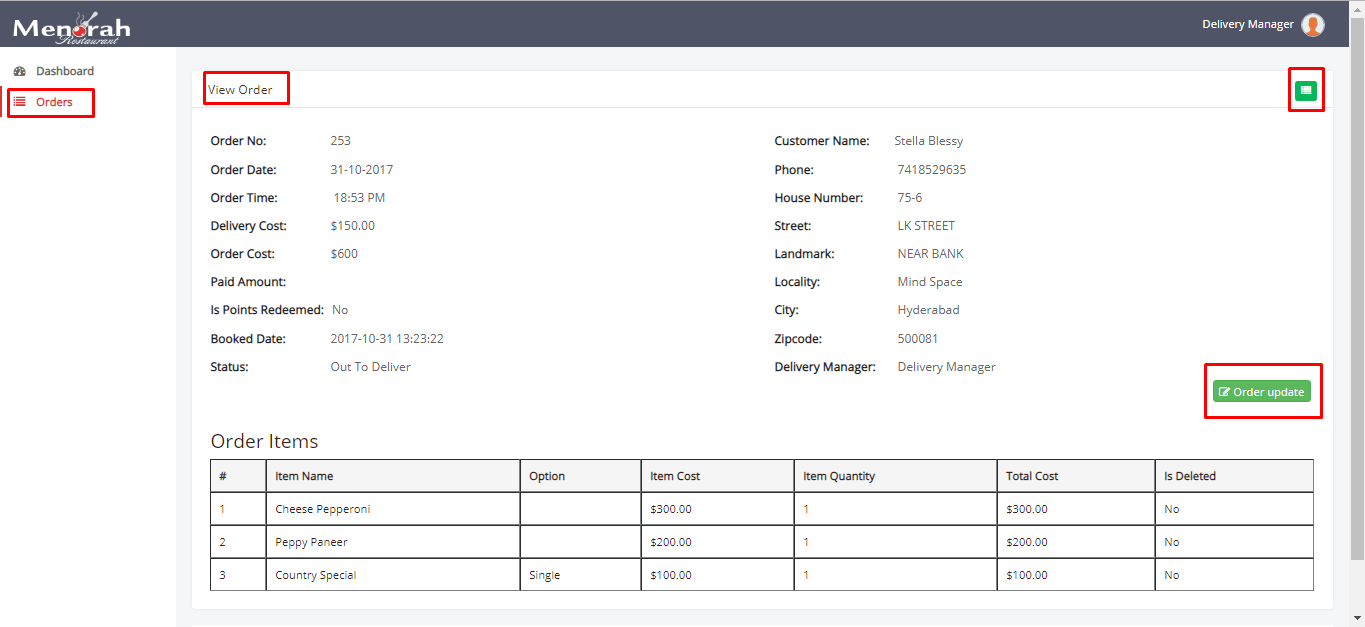The image size is (1365, 627).
Task: Click the Dashboard gauge icon in sidebar
Action: coord(20,71)
